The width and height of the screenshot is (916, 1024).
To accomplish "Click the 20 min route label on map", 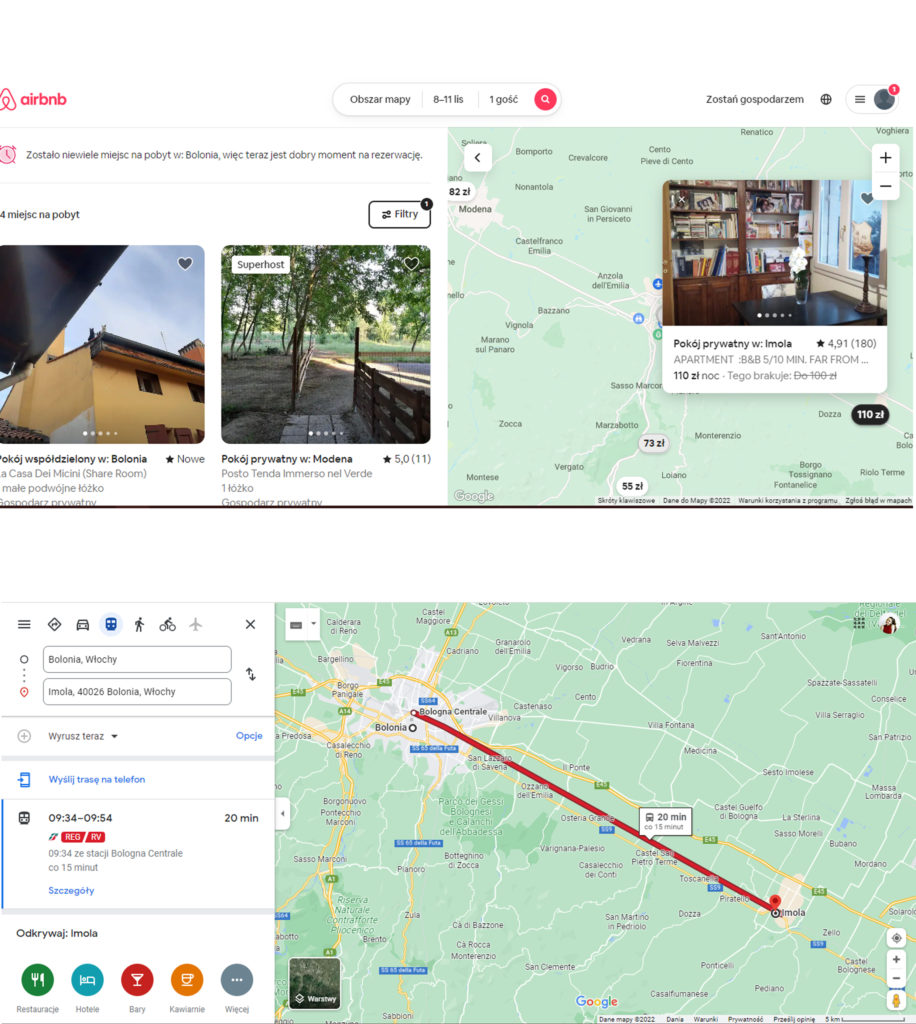I will point(665,821).
